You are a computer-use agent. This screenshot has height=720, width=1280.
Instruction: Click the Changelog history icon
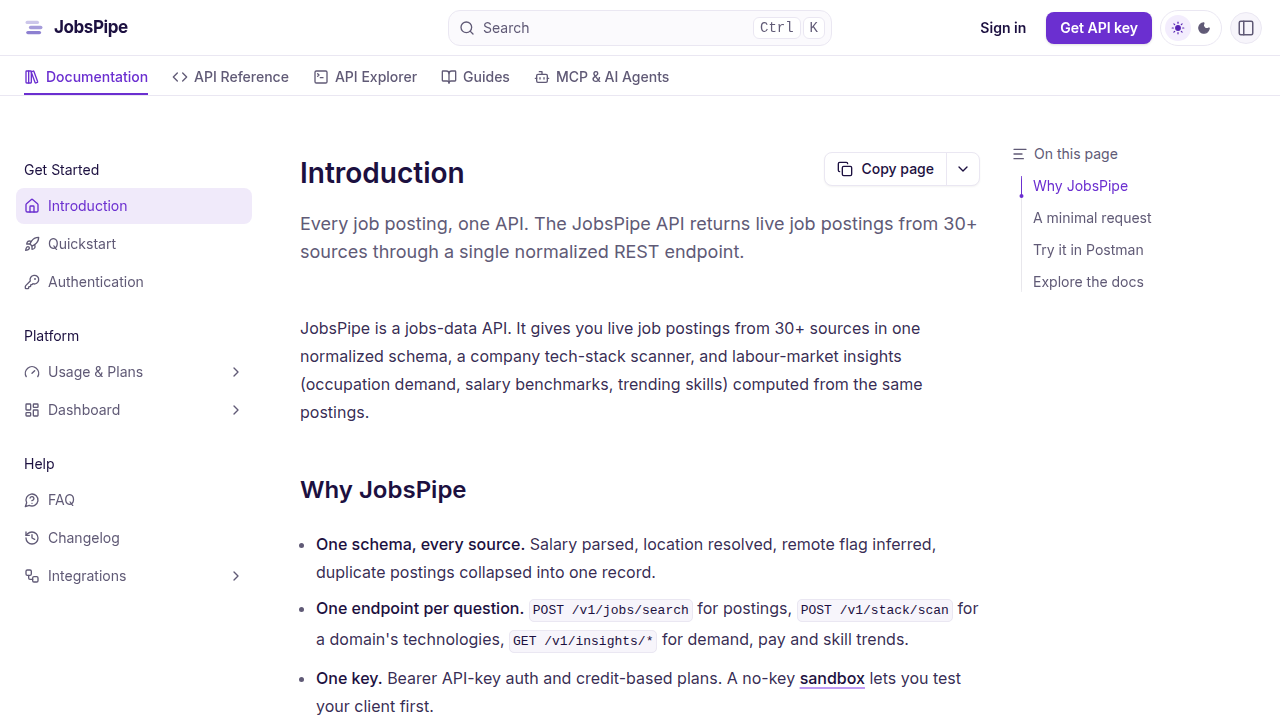[x=32, y=538]
